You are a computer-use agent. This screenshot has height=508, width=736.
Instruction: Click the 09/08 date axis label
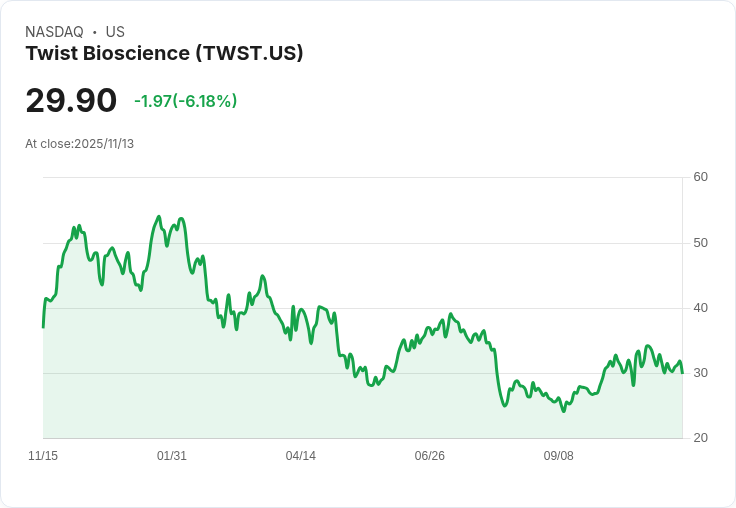tap(558, 456)
